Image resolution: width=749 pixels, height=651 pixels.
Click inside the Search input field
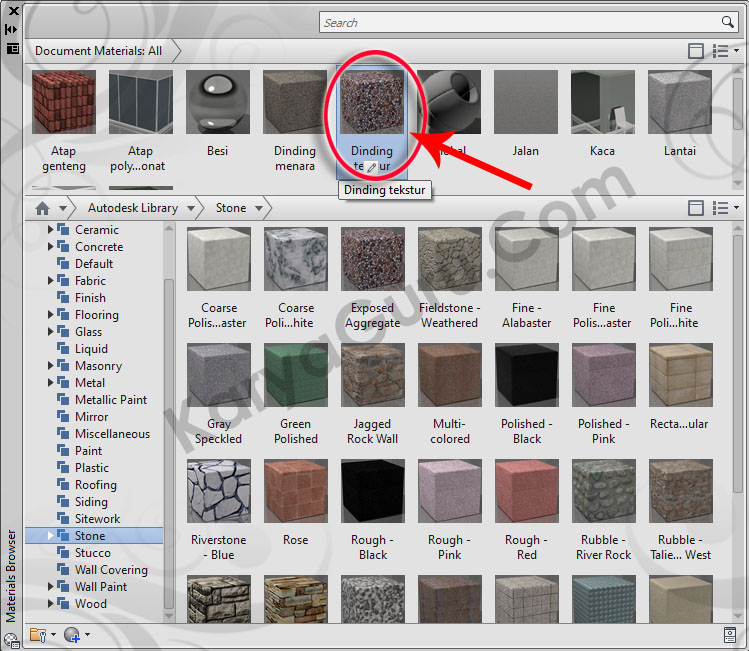click(520, 22)
